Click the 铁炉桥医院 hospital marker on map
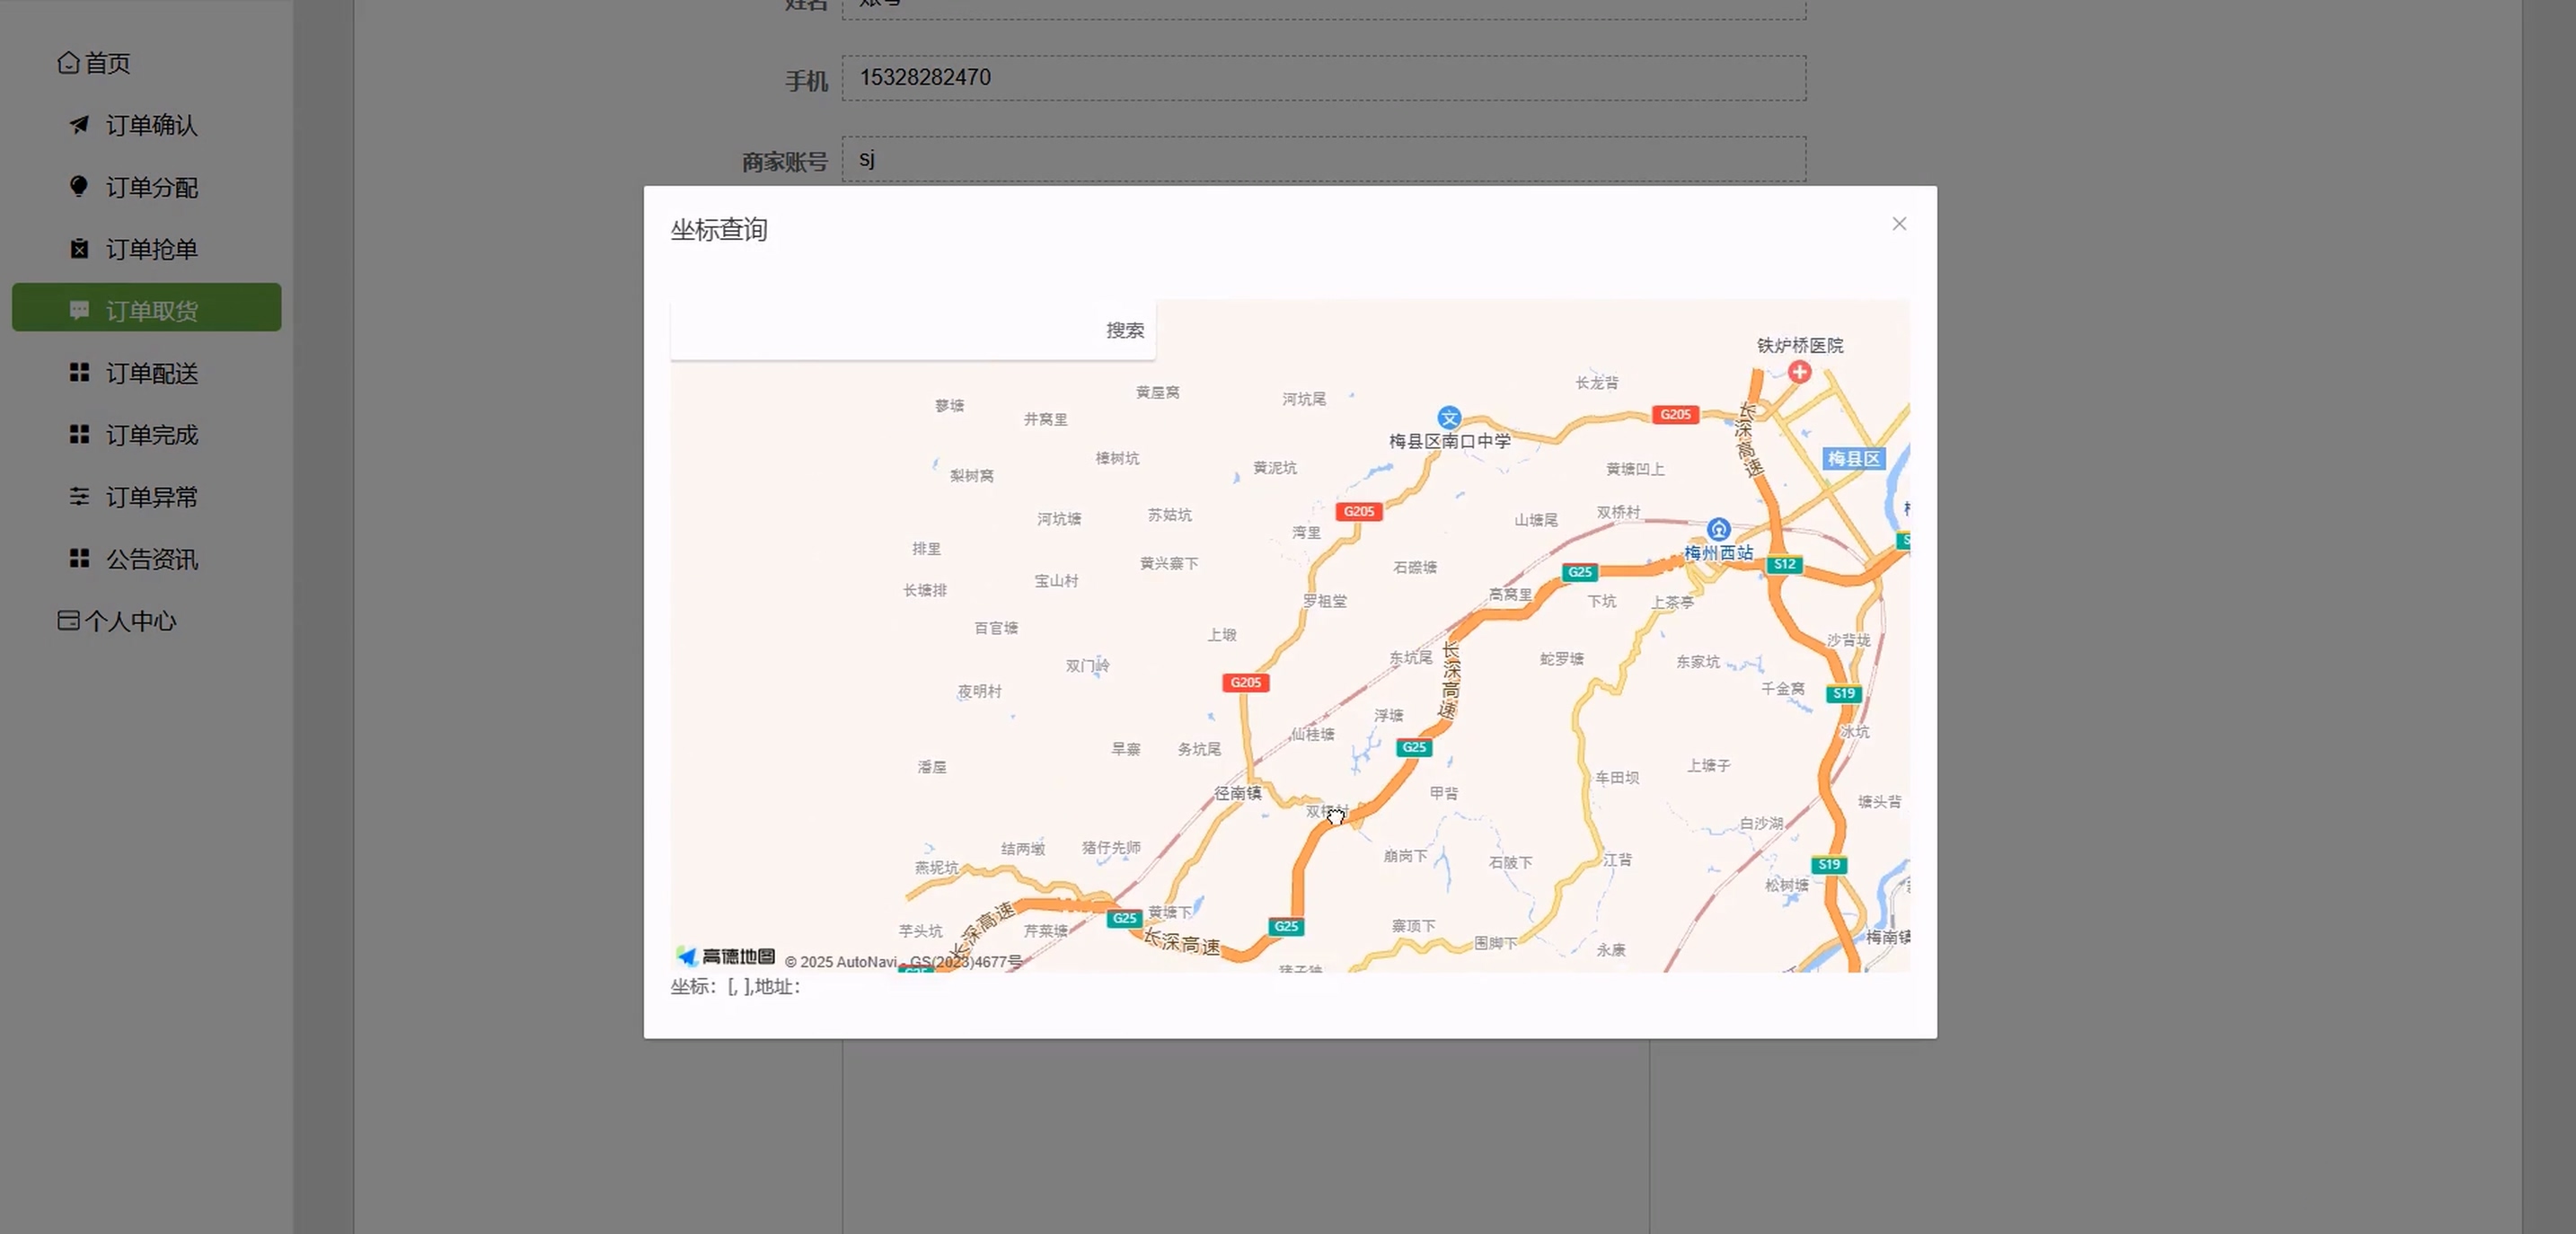Viewport: 2576px width, 1234px height. [x=1799, y=372]
